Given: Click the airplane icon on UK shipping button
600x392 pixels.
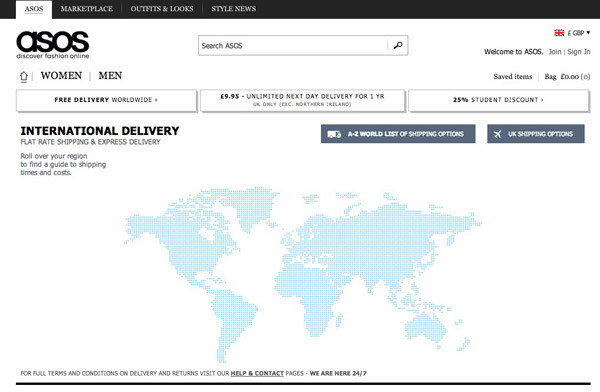Looking at the screenshot, I should click(497, 134).
